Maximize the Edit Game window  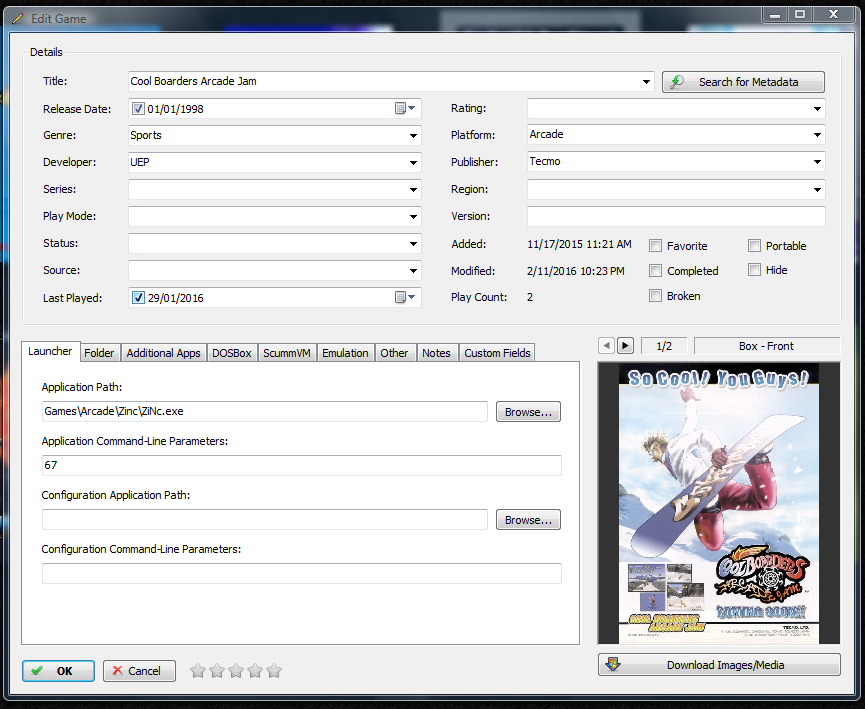[x=799, y=15]
